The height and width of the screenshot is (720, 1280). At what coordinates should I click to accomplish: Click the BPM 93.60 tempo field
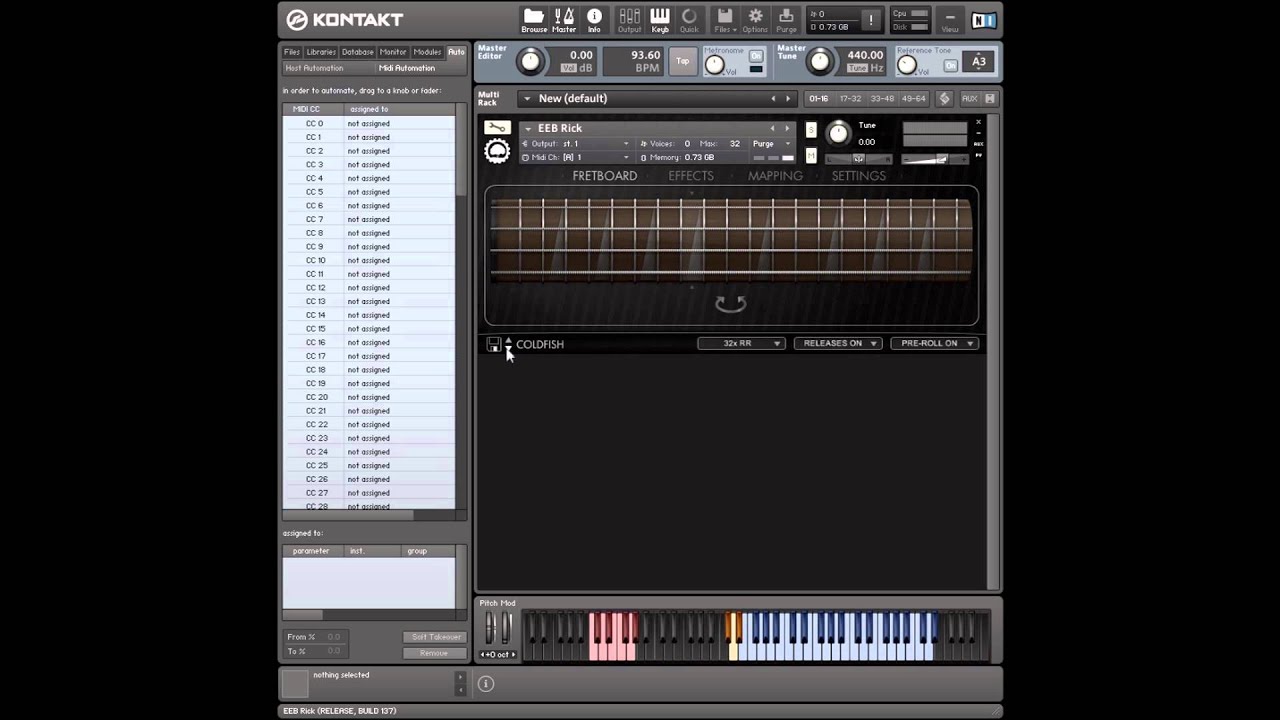point(633,61)
